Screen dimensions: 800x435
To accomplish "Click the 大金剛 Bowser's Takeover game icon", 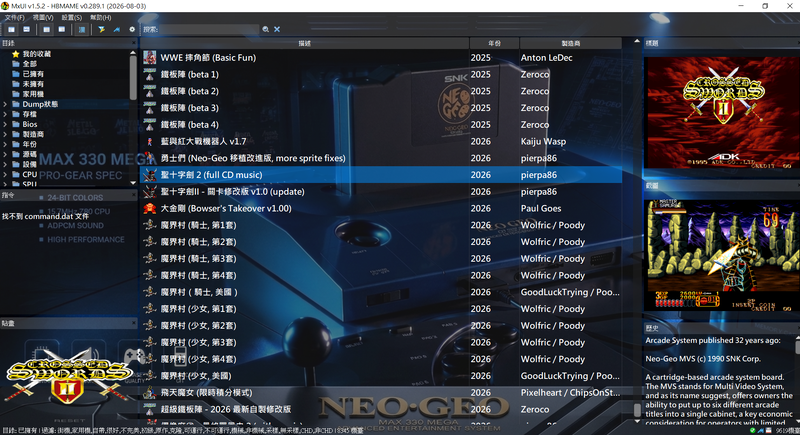I will tap(149, 209).
